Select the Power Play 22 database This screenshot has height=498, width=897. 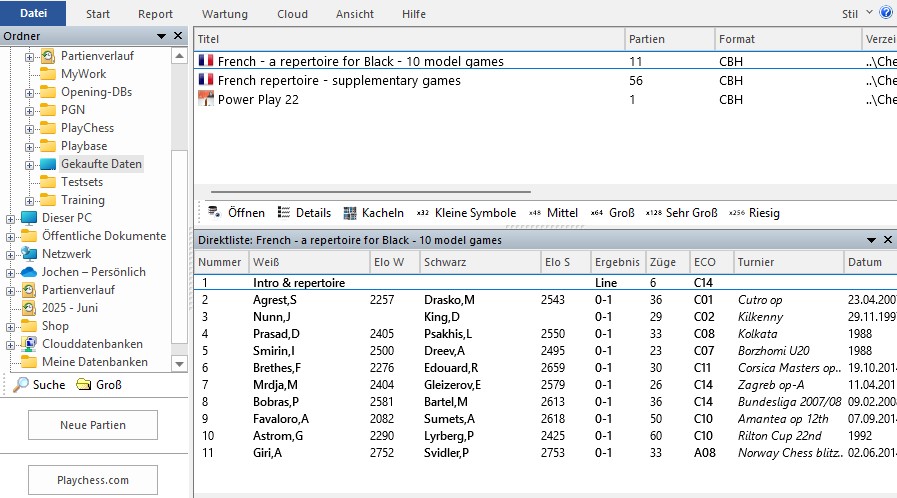(258, 99)
